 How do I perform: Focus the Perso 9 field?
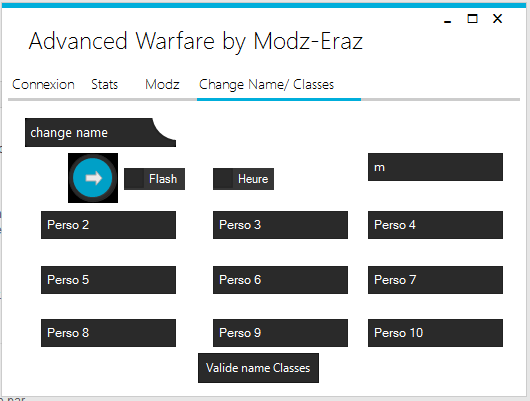click(x=281, y=333)
